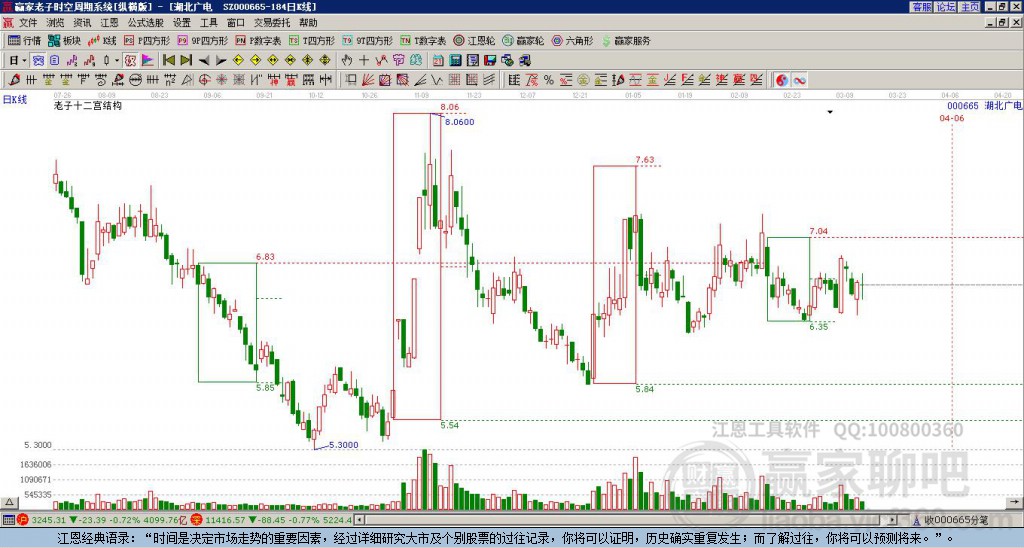
Task: Open the P数字表 tool
Action: [258, 40]
